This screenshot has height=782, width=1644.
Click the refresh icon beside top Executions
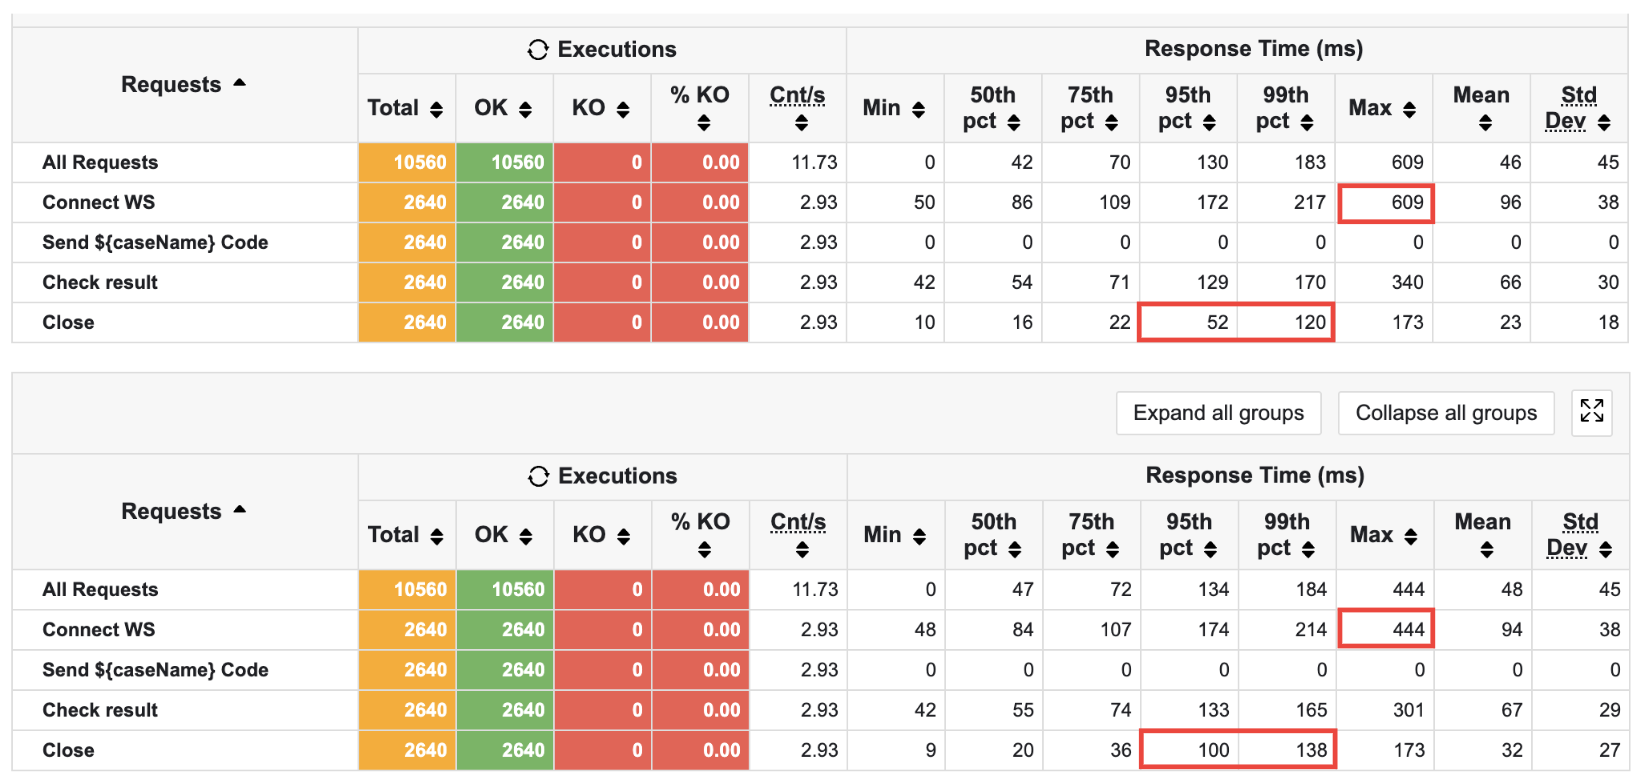[538, 50]
